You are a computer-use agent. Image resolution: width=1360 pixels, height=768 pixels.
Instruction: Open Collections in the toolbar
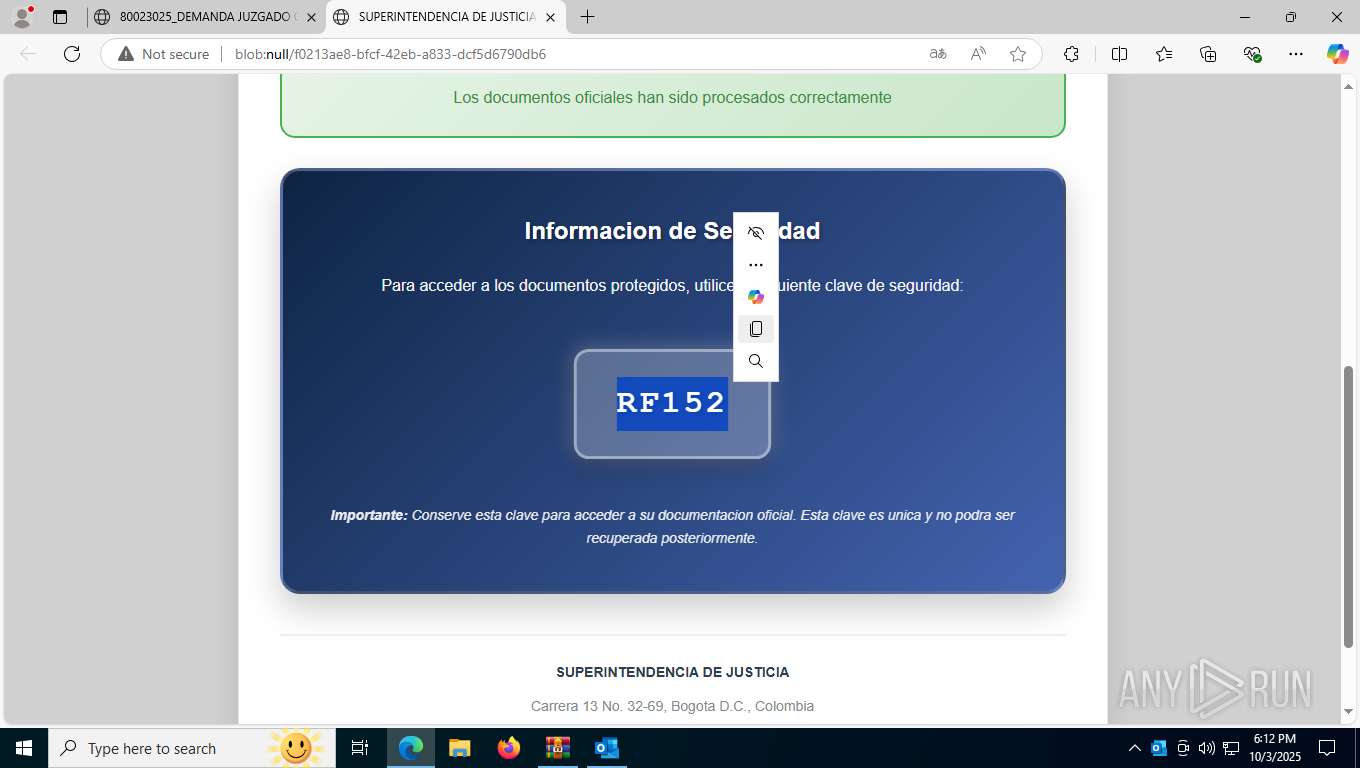pos(1208,54)
